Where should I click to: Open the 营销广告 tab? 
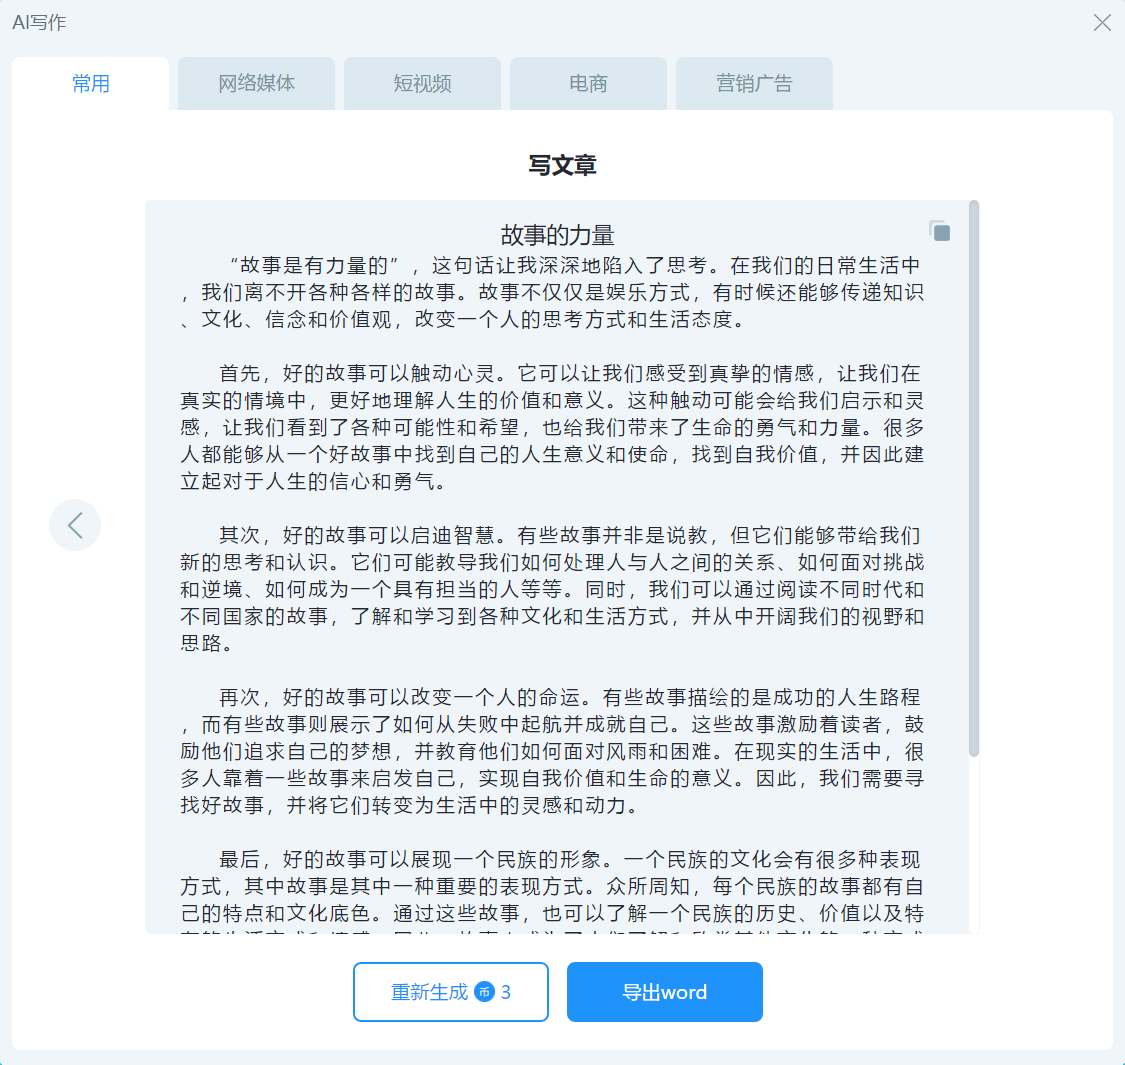[x=754, y=84]
